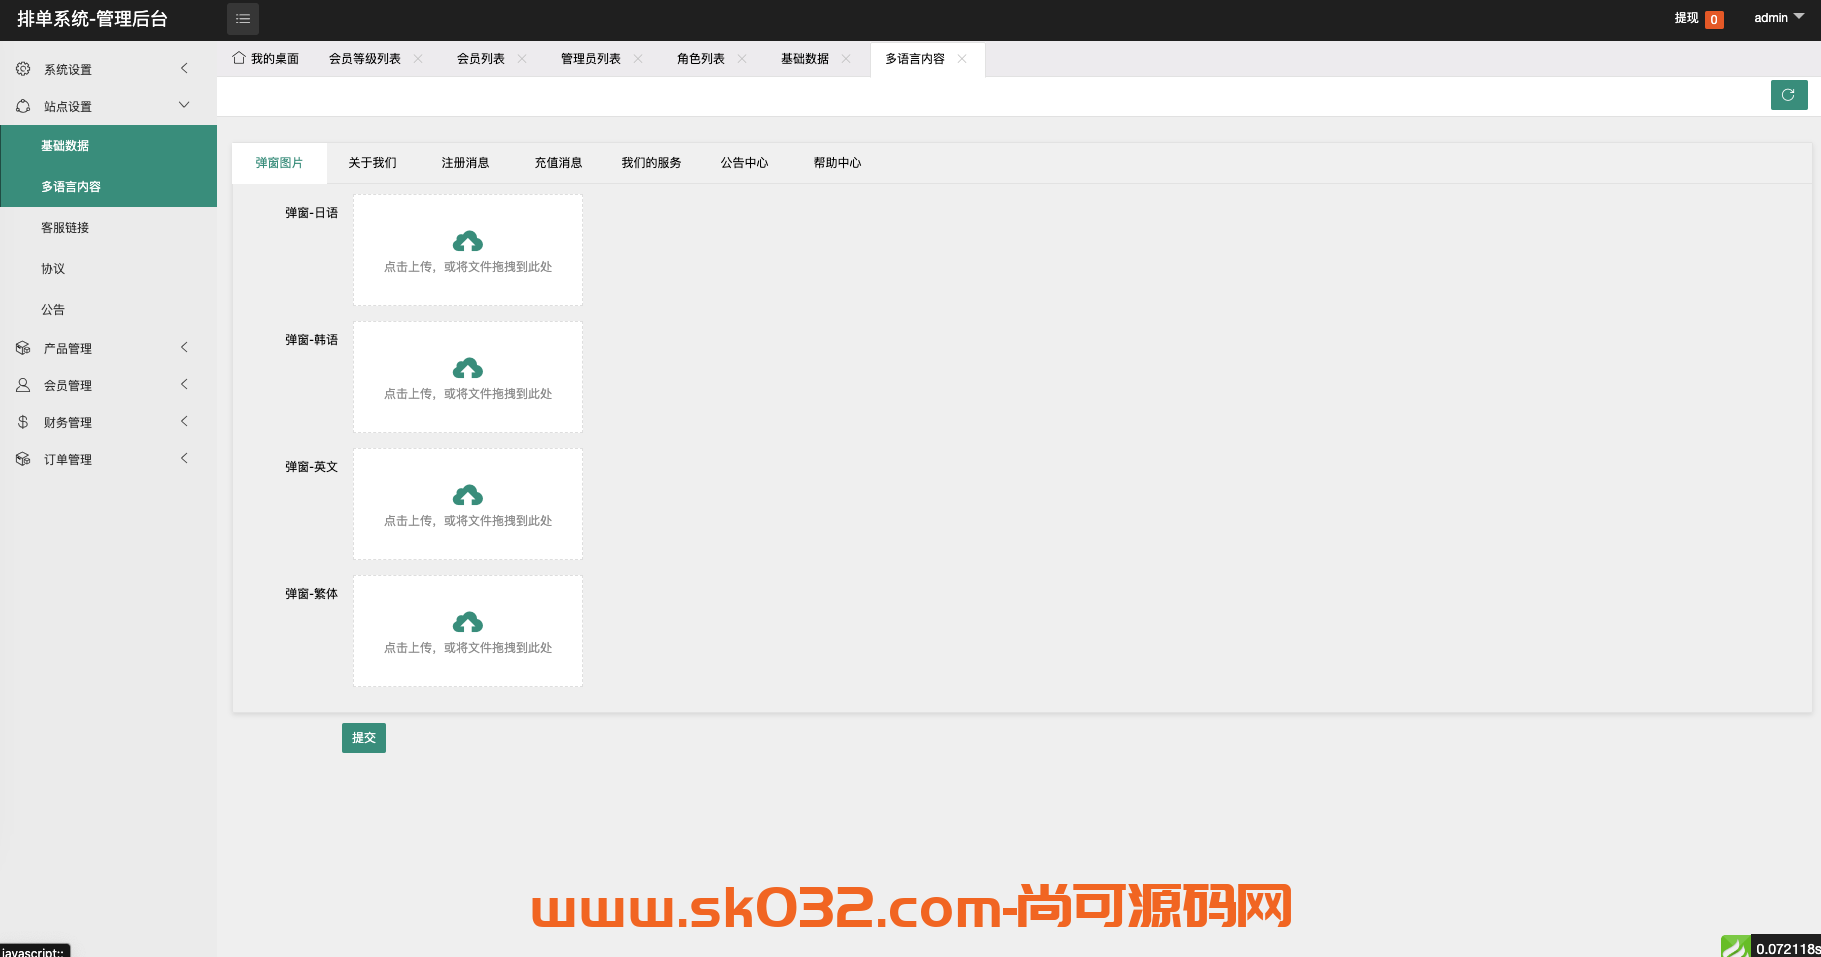The width and height of the screenshot is (1821, 957).
Task: Open the 公告中心 content tab
Action: coord(744,163)
